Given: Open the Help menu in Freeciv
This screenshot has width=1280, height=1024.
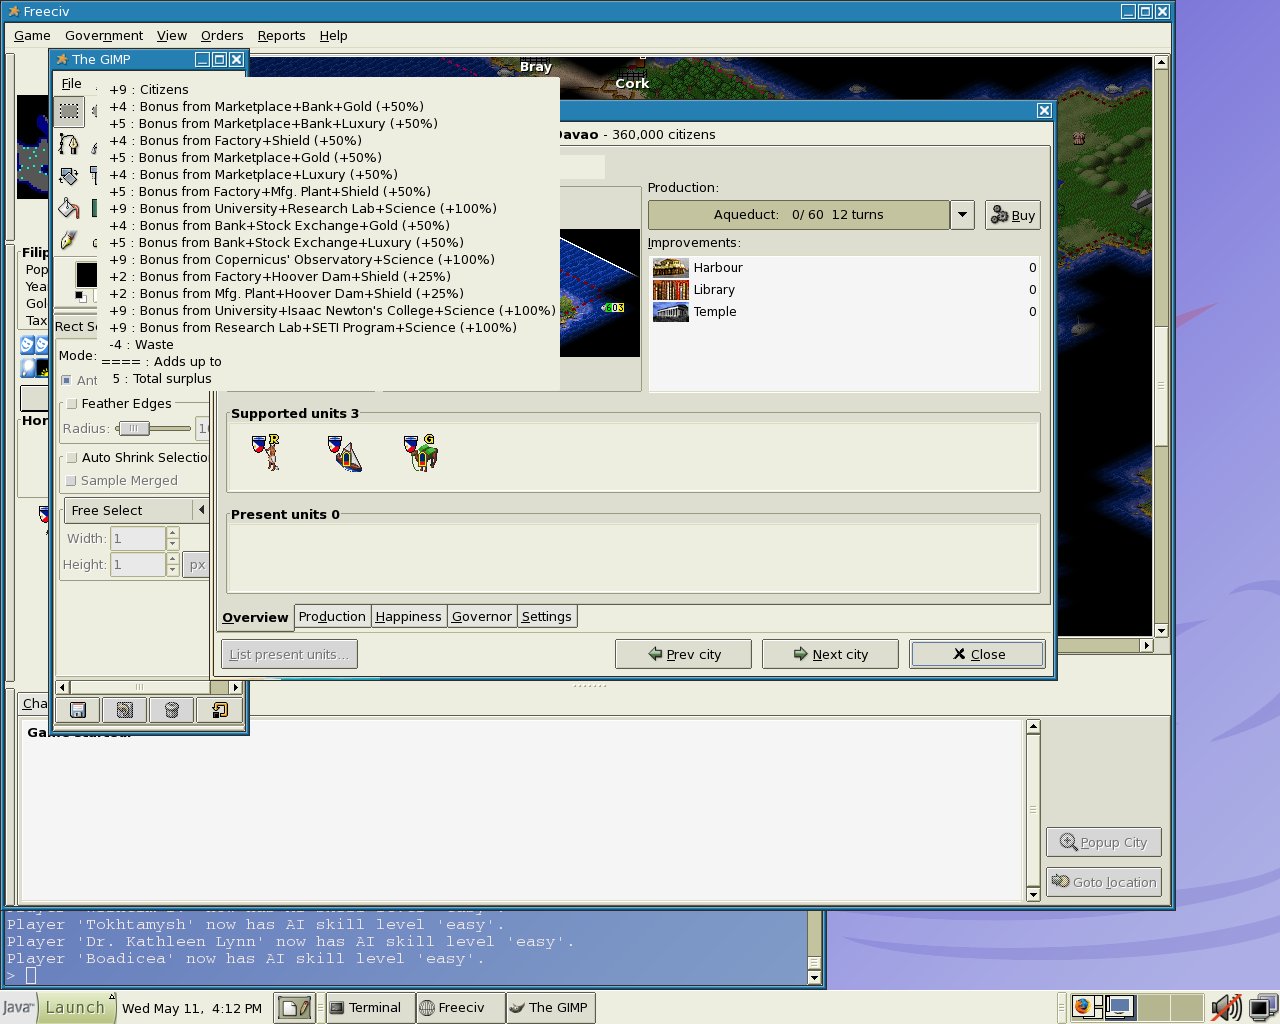Looking at the screenshot, I should click(333, 35).
